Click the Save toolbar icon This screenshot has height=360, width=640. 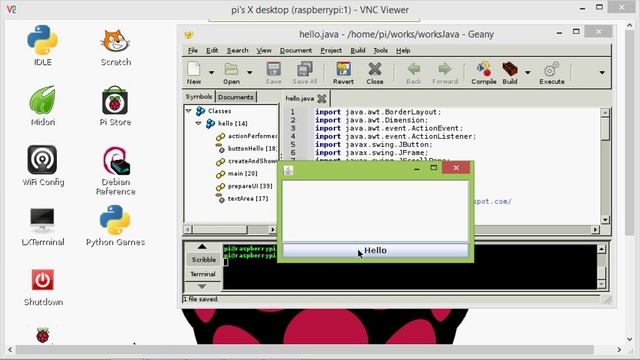click(273, 73)
